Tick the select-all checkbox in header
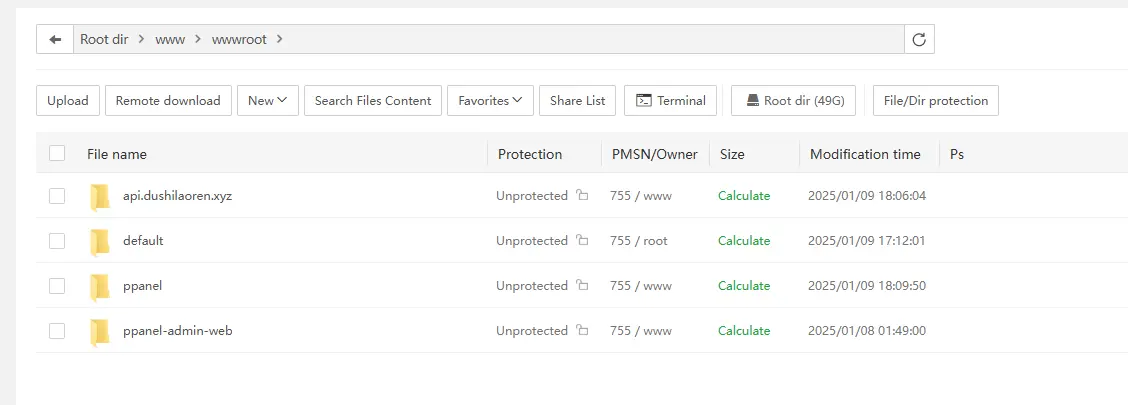 [x=57, y=153]
